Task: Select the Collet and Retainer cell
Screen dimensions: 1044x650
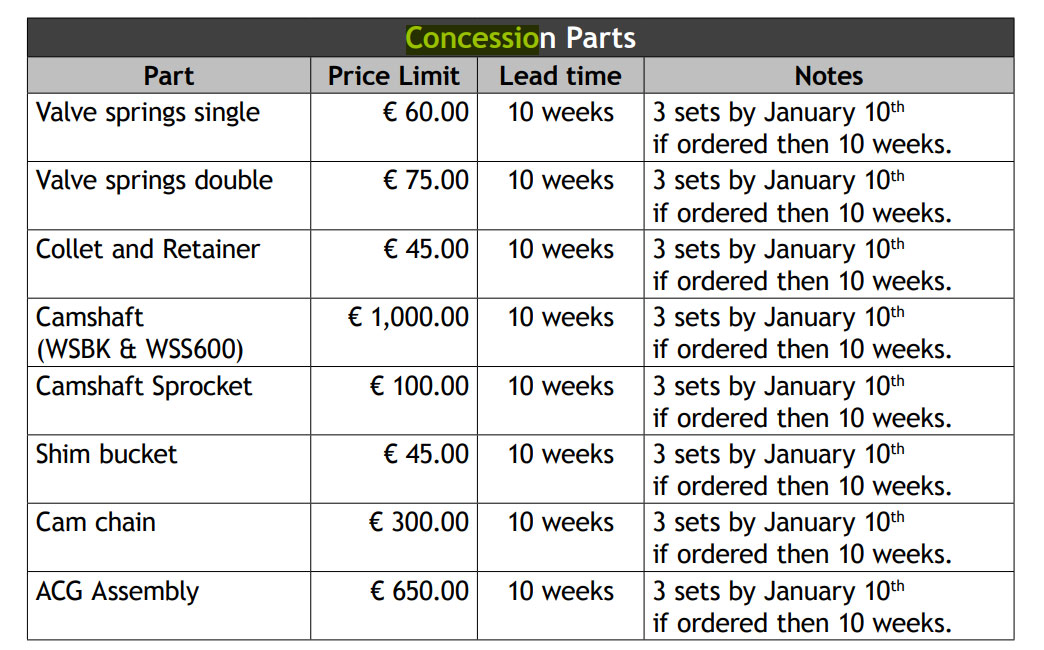Action: click(x=169, y=264)
